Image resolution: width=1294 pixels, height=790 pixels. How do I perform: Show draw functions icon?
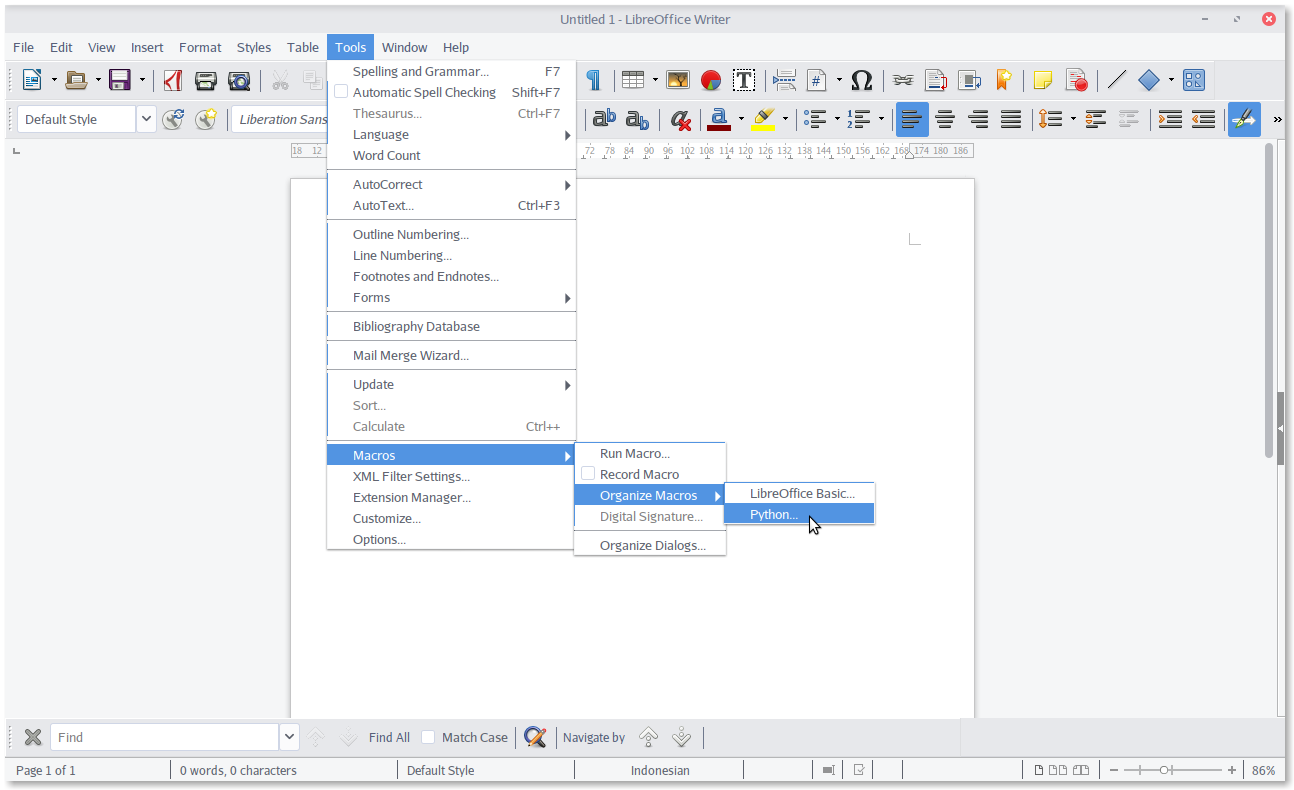click(1194, 80)
